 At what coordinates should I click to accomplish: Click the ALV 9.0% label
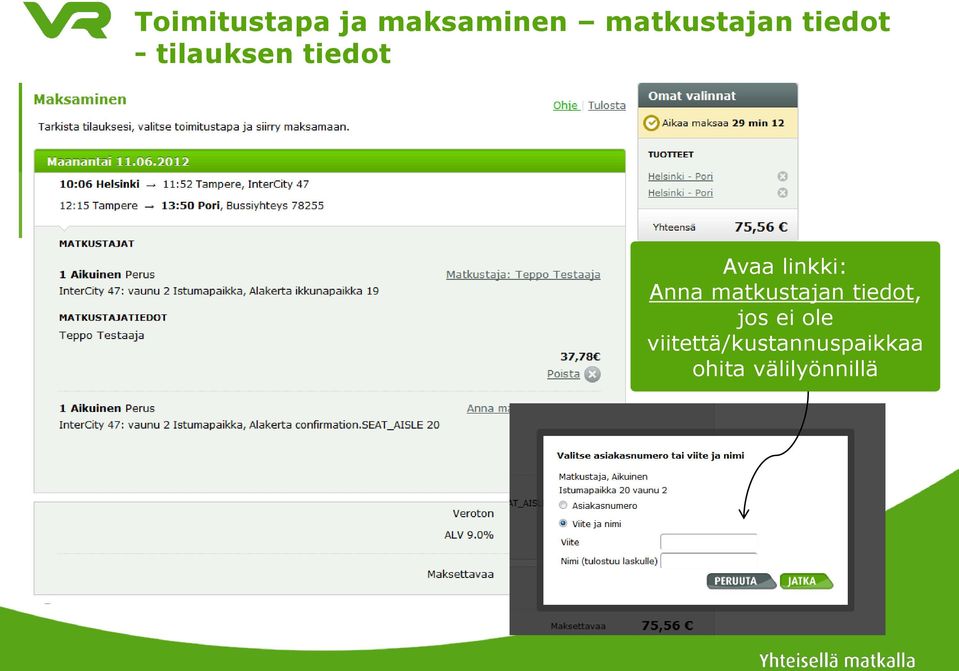[468, 535]
